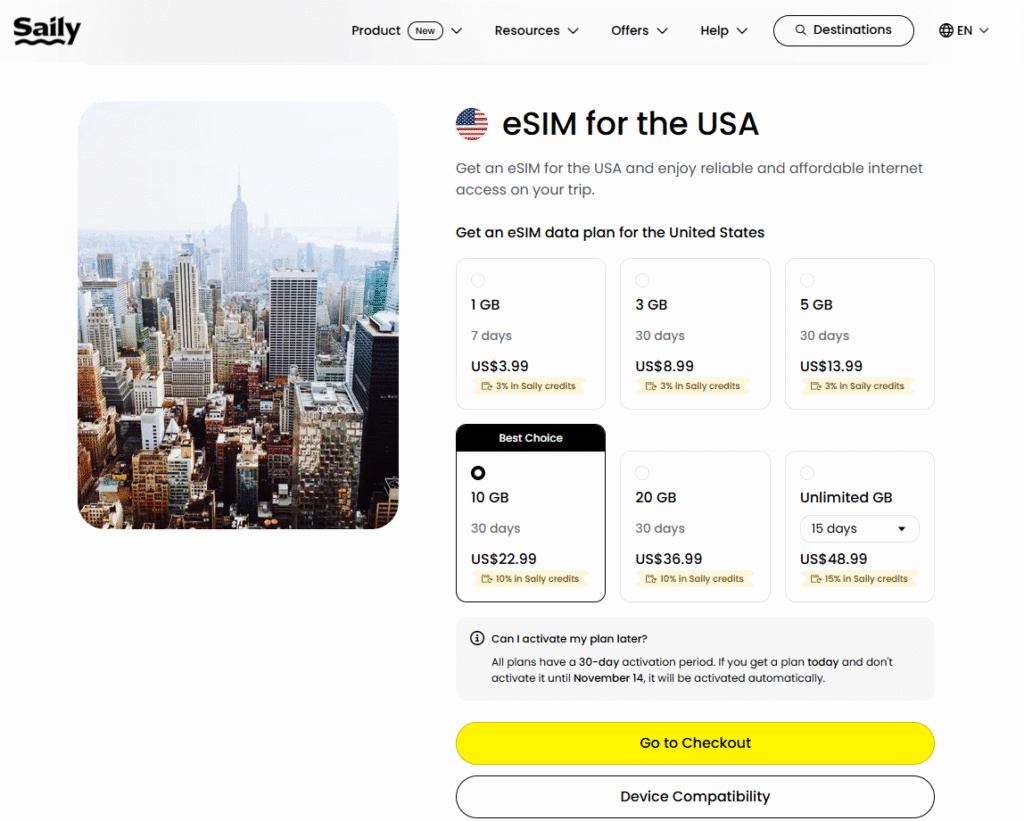1024x821 pixels.
Task: Open the 15 days duration dropdown
Action: coord(859,529)
